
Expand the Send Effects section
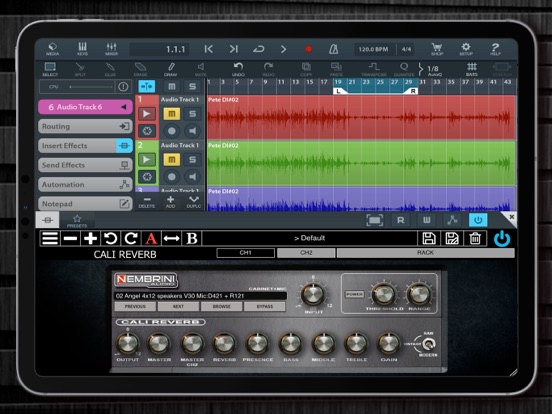85,165
